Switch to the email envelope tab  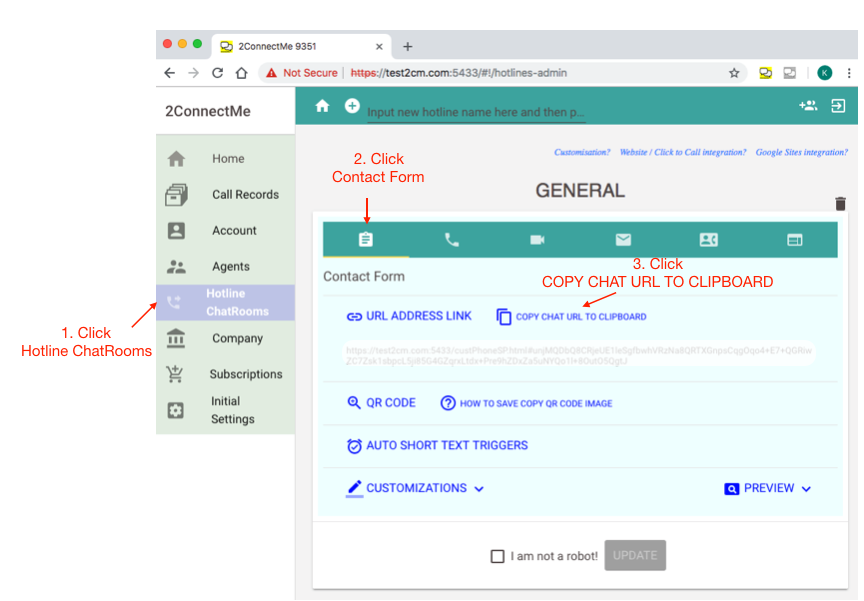click(x=623, y=240)
